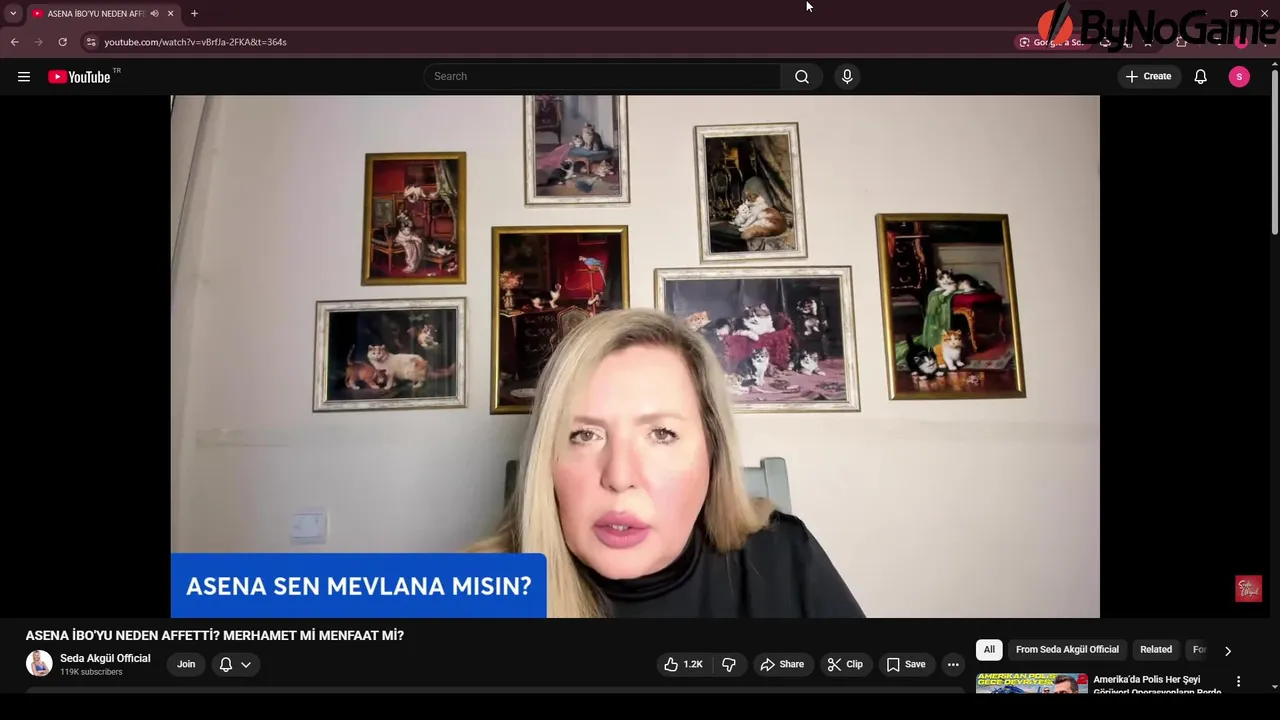Open more actions three-dot menu

coord(953,664)
